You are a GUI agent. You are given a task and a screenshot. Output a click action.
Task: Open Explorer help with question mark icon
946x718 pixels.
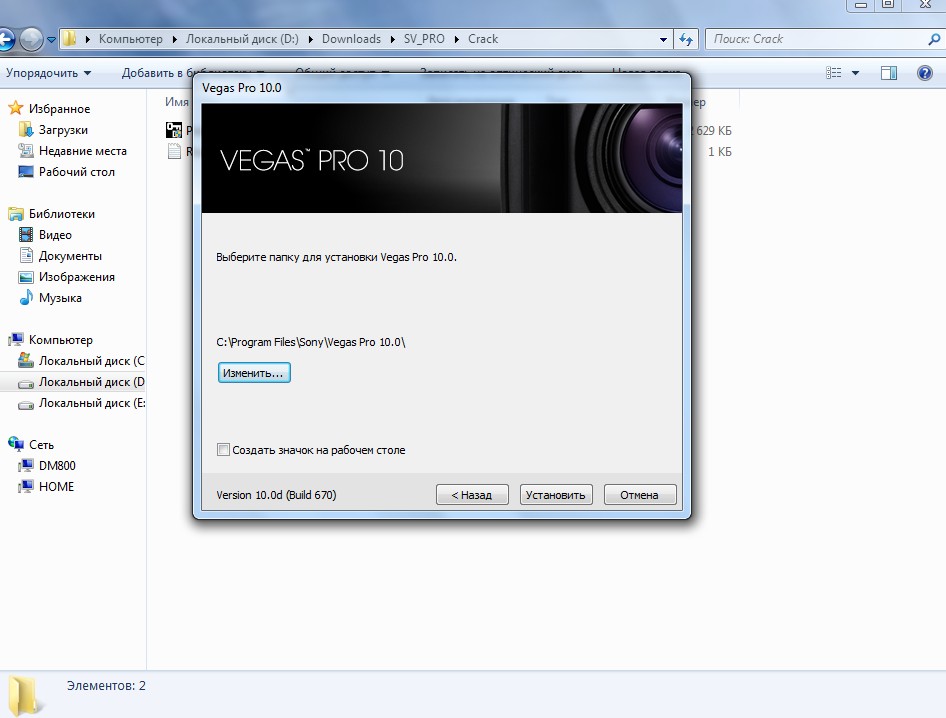pos(924,73)
